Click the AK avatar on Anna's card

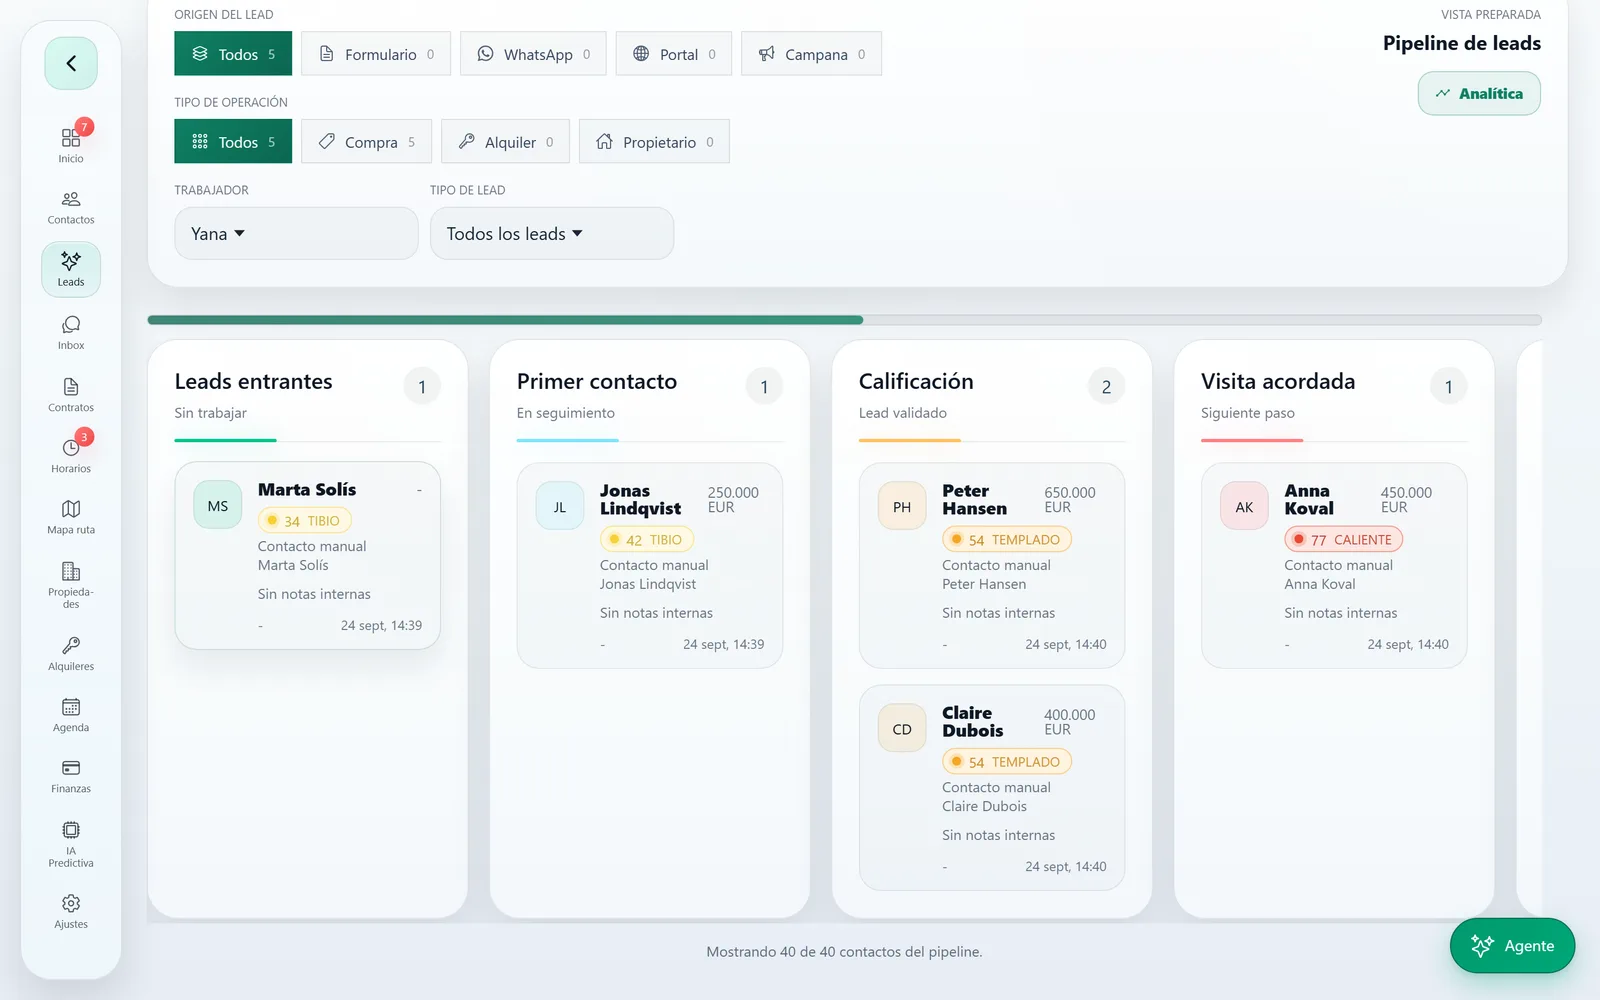(1244, 507)
